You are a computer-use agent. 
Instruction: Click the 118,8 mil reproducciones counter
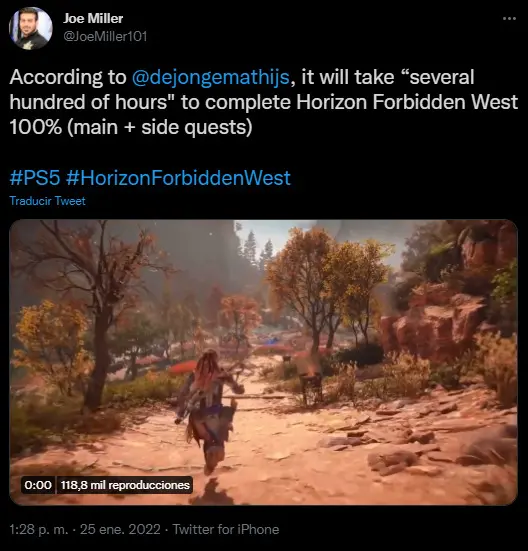pos(125,485)
